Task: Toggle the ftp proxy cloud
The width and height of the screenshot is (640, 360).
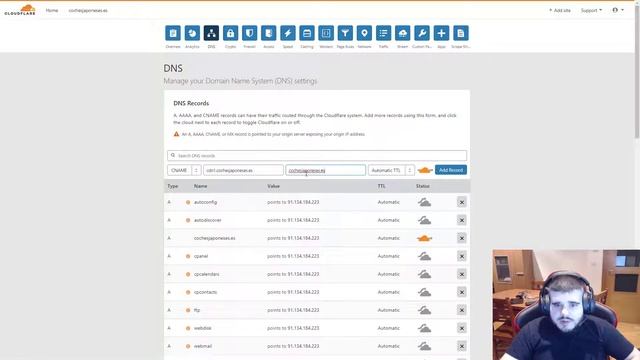Action: (x=424, y=310)
